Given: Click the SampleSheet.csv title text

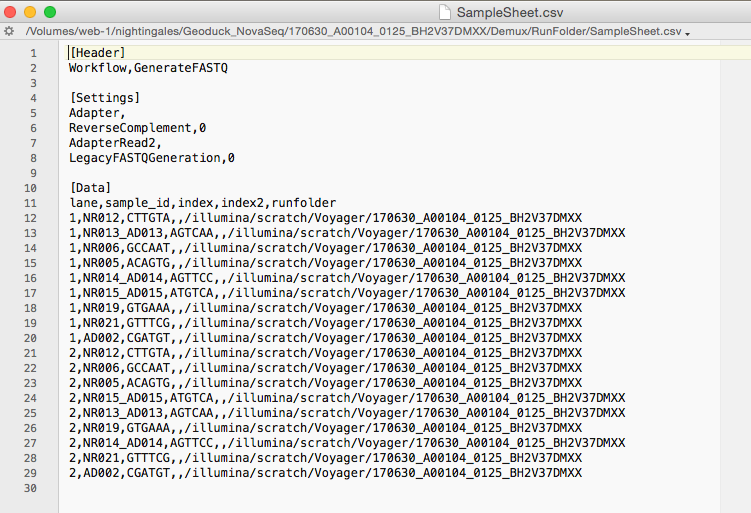Looking at the screenshot, I should click(510, 12).
